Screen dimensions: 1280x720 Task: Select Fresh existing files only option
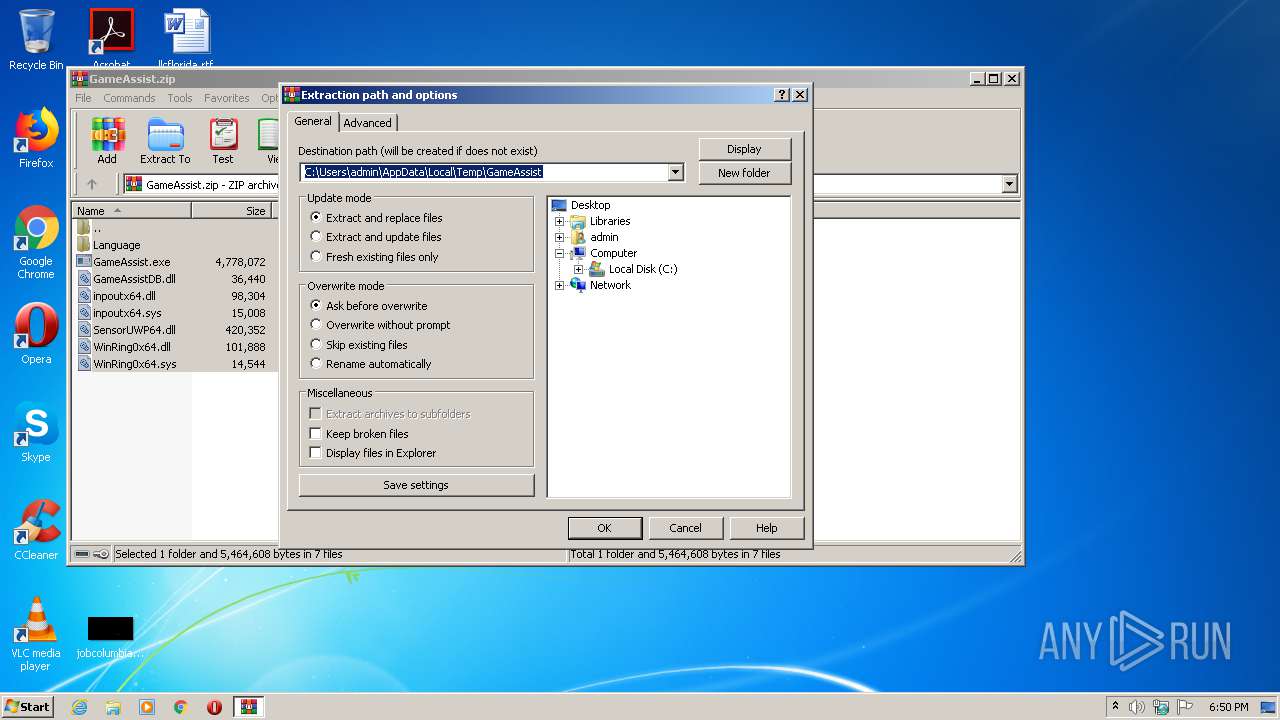coord(374,257)
